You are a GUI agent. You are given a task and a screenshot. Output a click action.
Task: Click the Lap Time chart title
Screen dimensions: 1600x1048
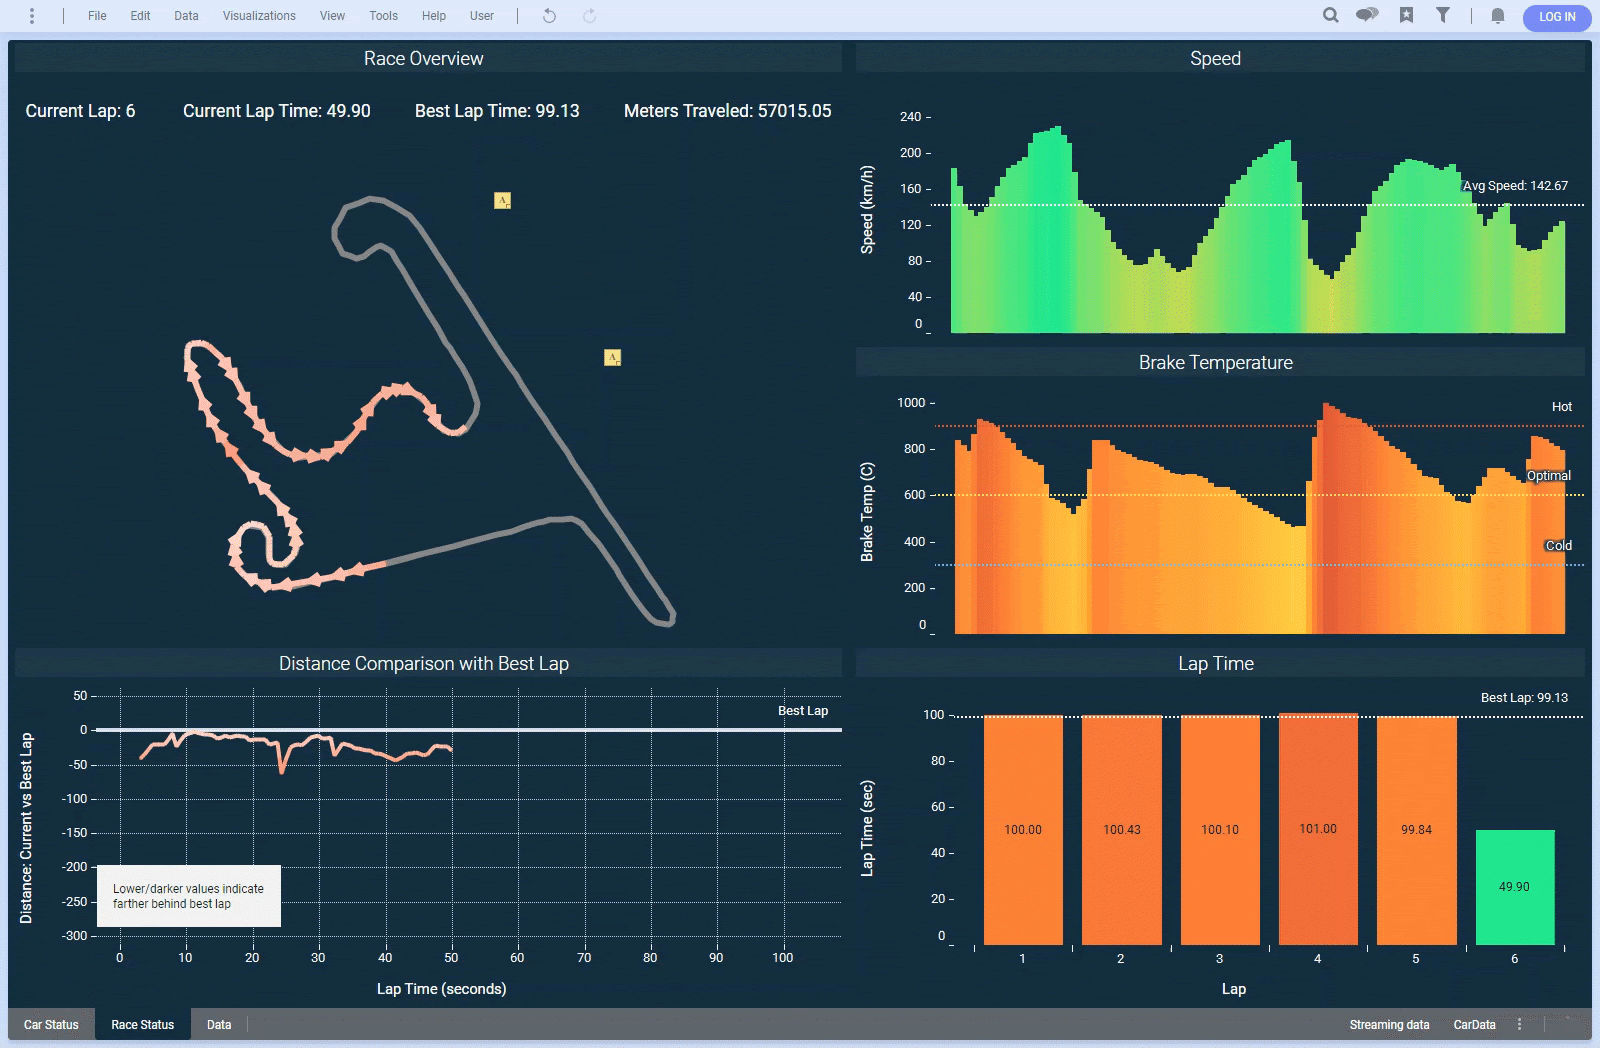[x=1215, y=664]
